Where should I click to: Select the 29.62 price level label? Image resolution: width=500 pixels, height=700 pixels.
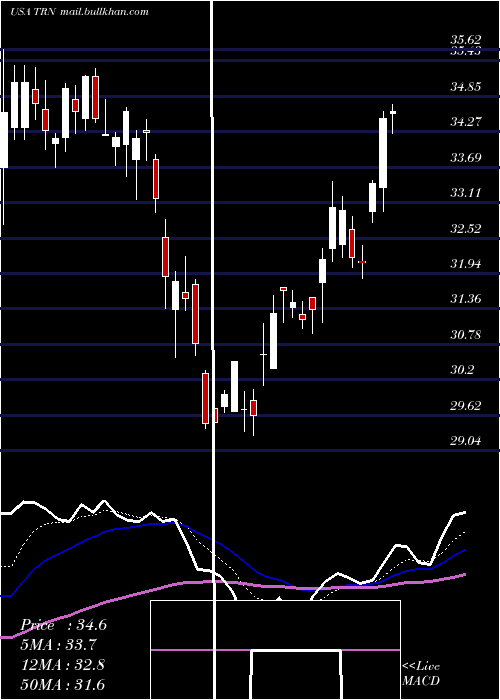coord(466,405)
